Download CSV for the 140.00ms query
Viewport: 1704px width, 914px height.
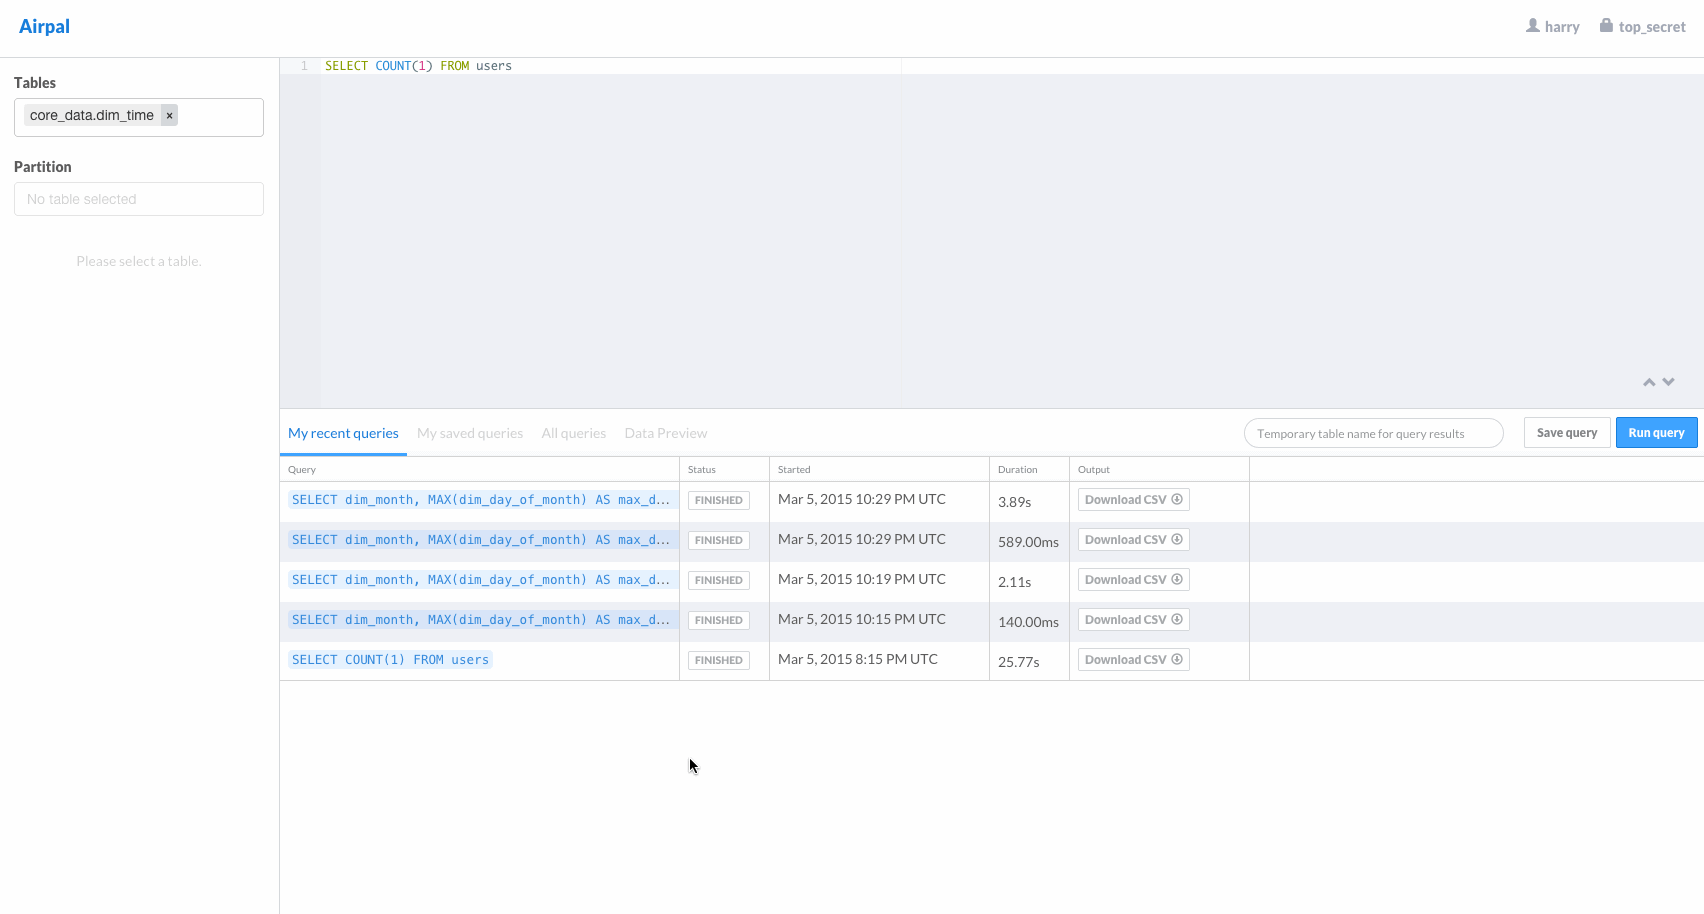1133,620
